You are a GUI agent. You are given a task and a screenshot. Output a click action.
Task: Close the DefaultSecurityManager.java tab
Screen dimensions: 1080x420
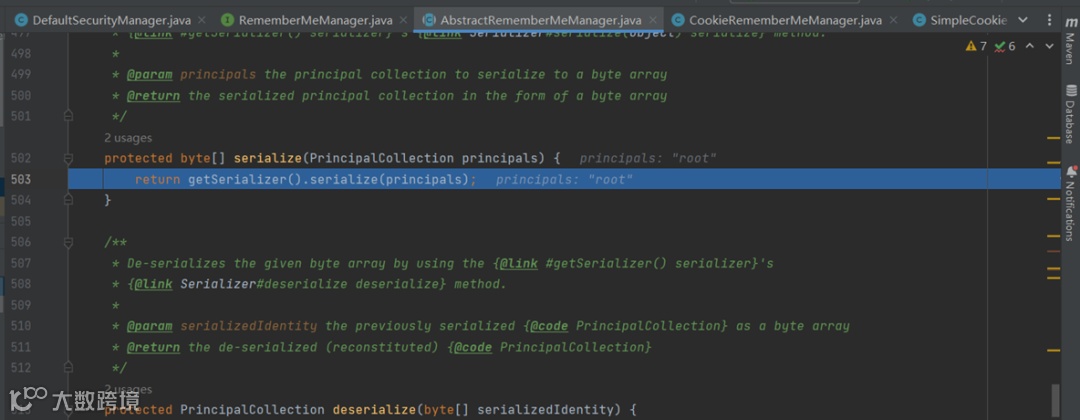tap(201, 21)
